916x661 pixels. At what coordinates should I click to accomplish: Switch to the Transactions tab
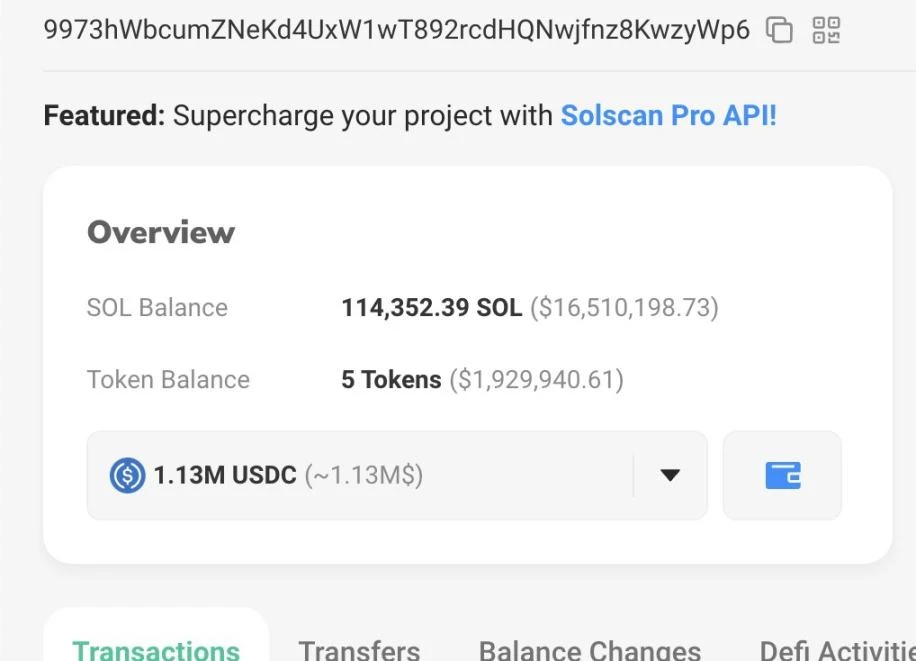(x=156, y=650)
